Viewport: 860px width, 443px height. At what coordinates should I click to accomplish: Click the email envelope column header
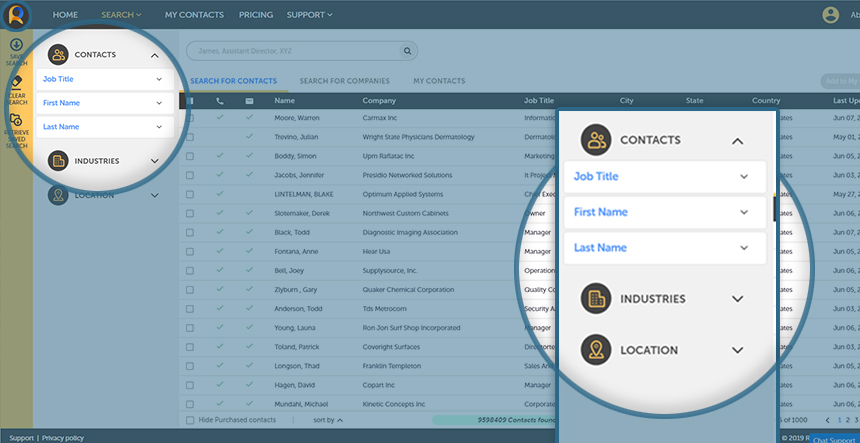point(249,101)
